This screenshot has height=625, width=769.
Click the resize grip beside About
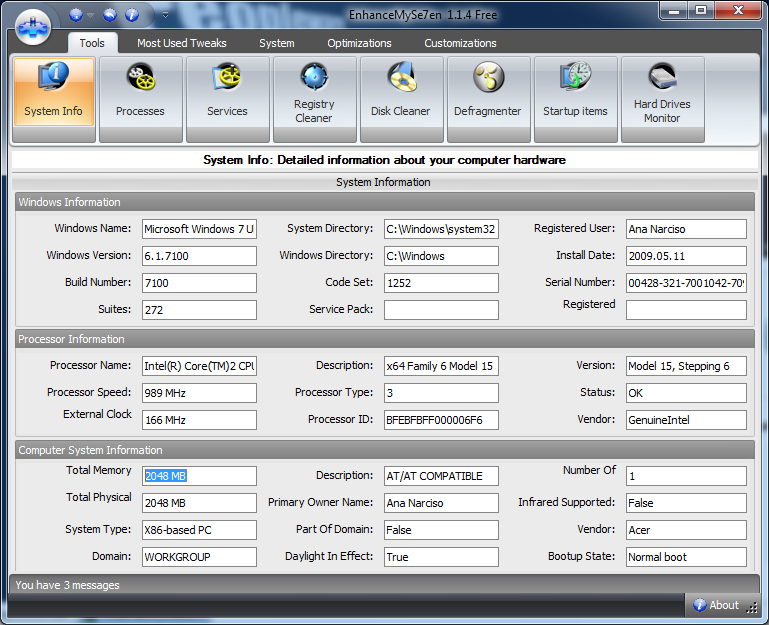(752, 608)
